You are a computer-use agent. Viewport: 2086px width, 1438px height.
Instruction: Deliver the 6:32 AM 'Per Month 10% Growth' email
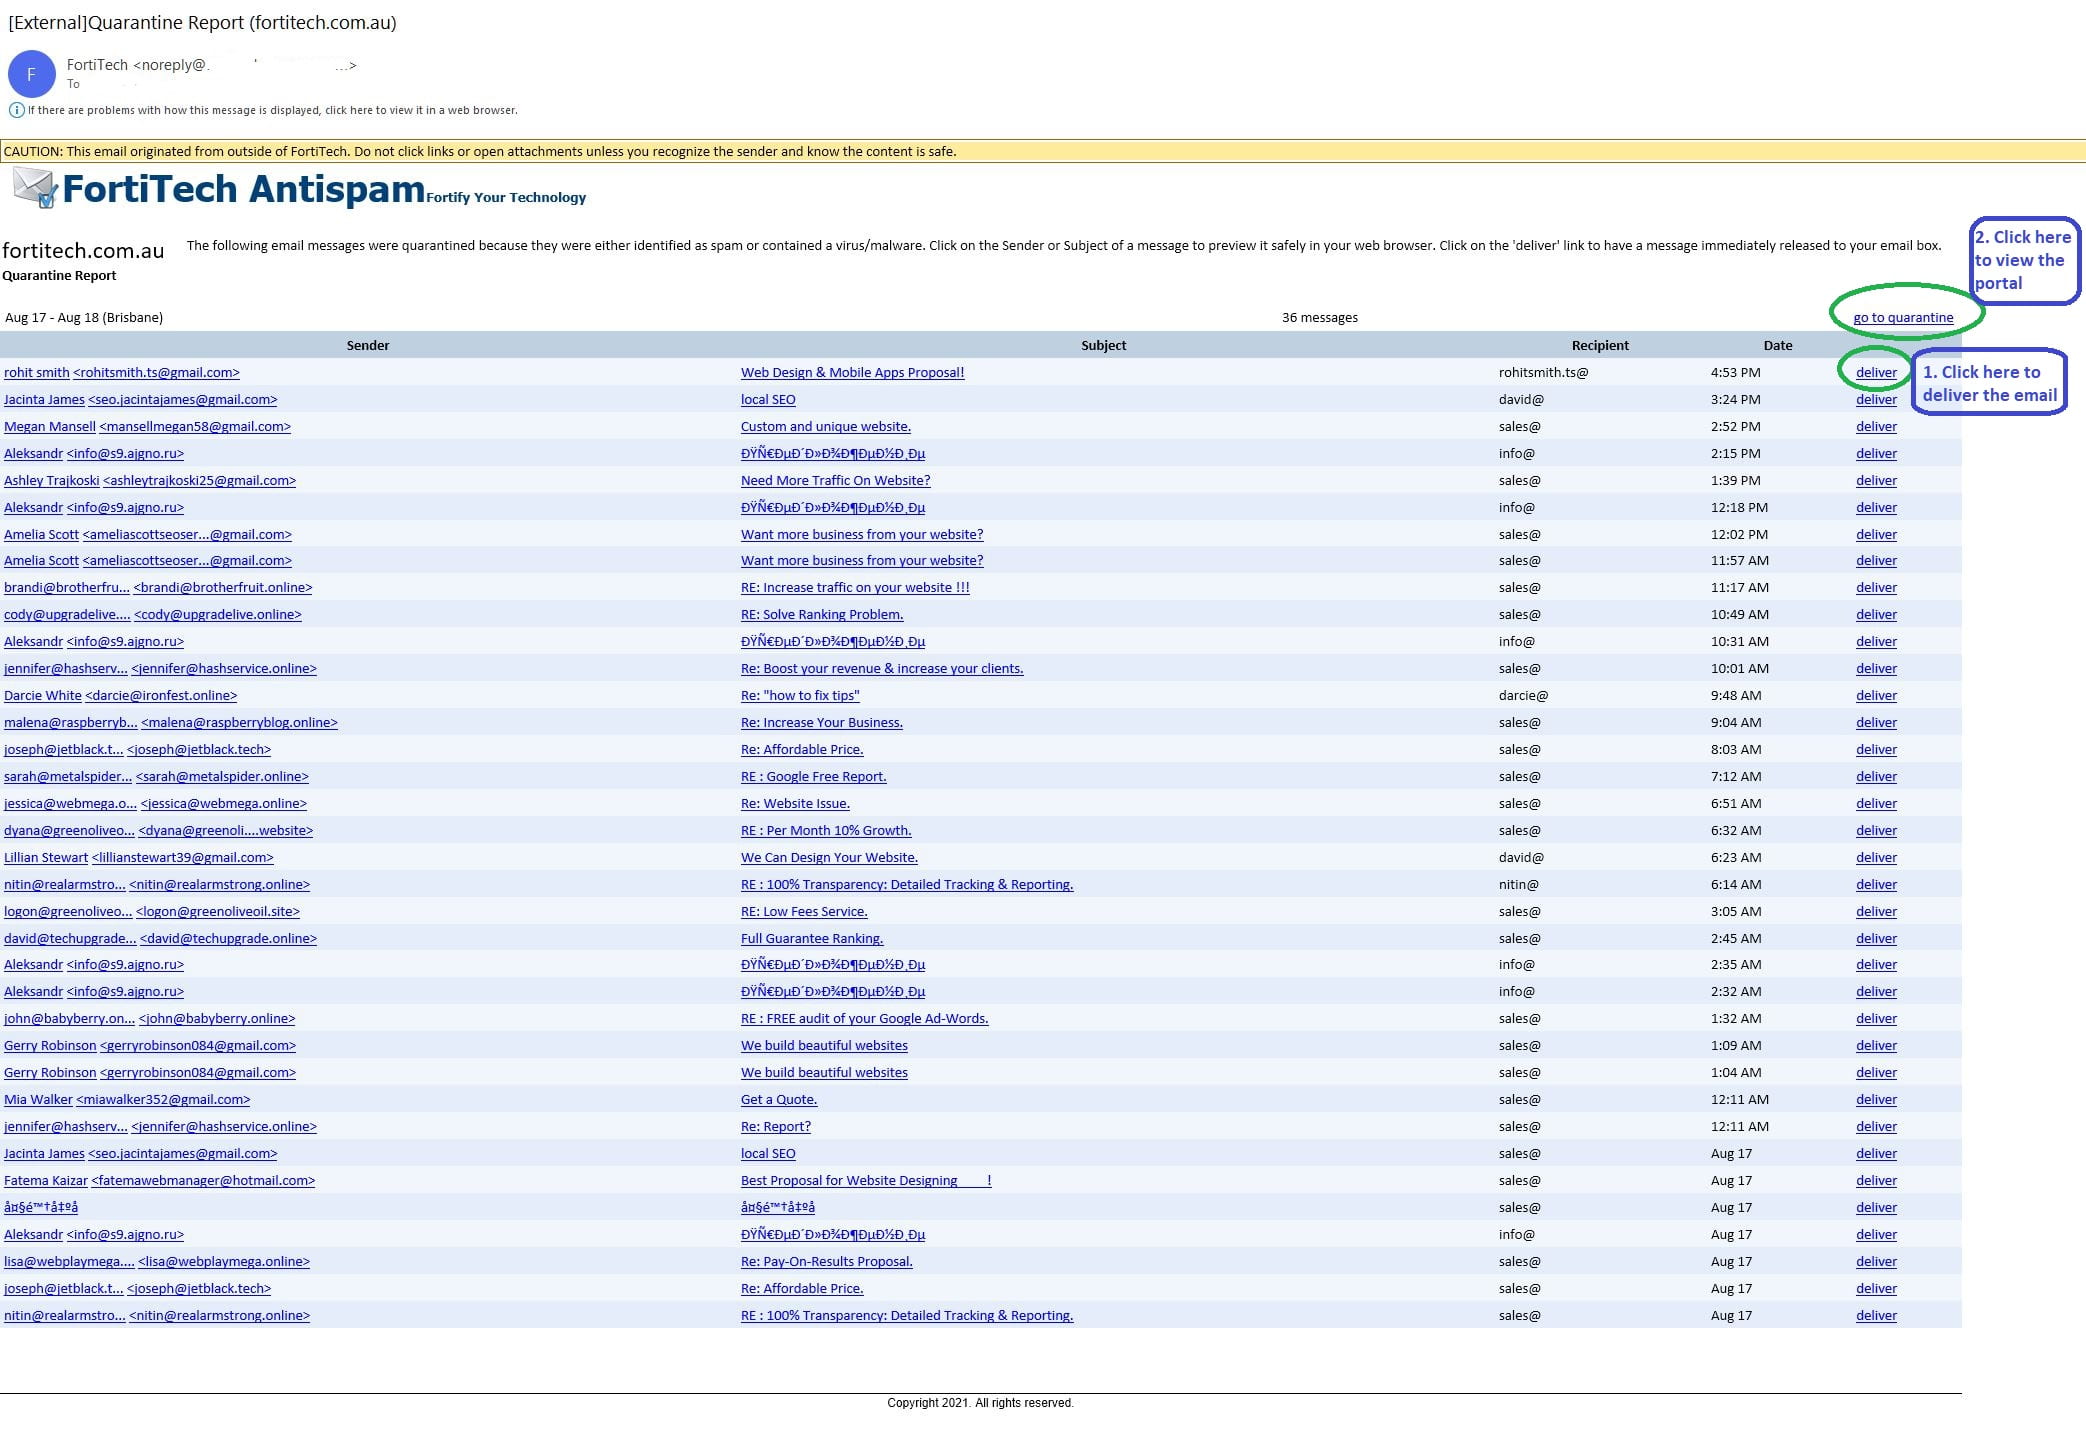[x=1876, y=831]
